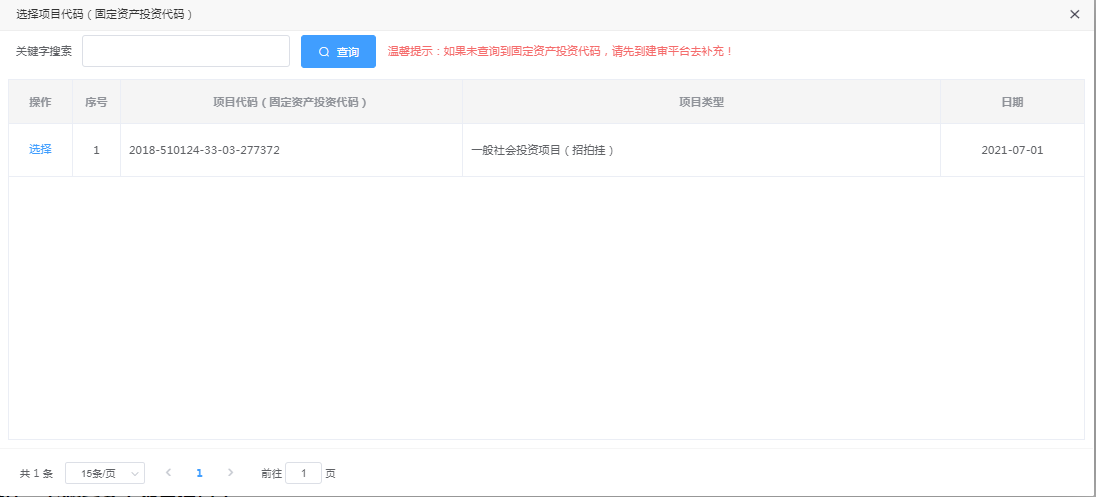Click the 项目代码 column header

(x=291, y=102)
